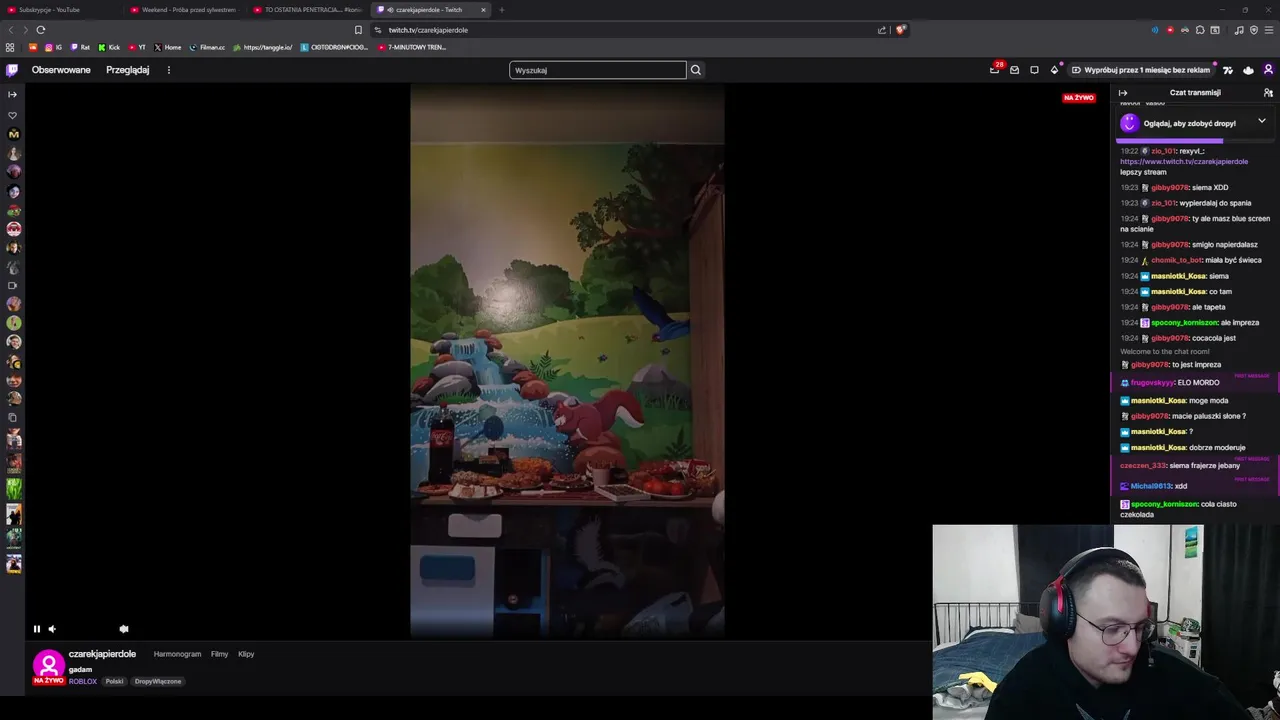The height and width of the screenshot is (720, 1280).
Task: Open the YT bookmark
Action: tap(137, 47)
